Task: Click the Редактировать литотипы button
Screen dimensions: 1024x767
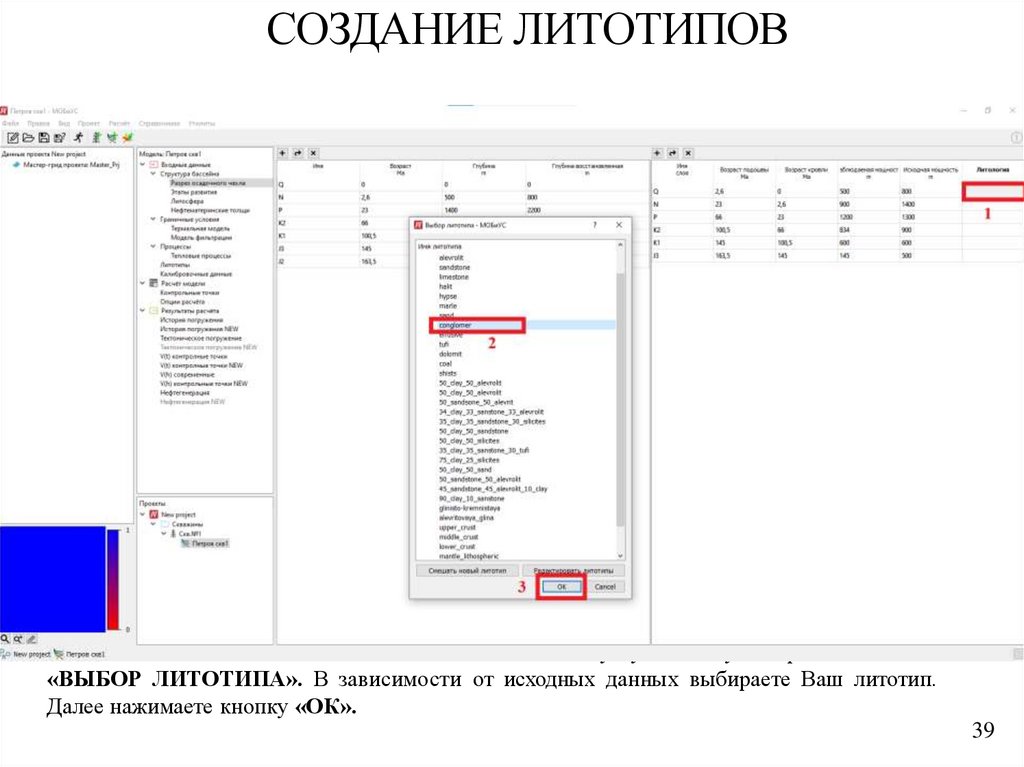Action: tap(573, 570)
